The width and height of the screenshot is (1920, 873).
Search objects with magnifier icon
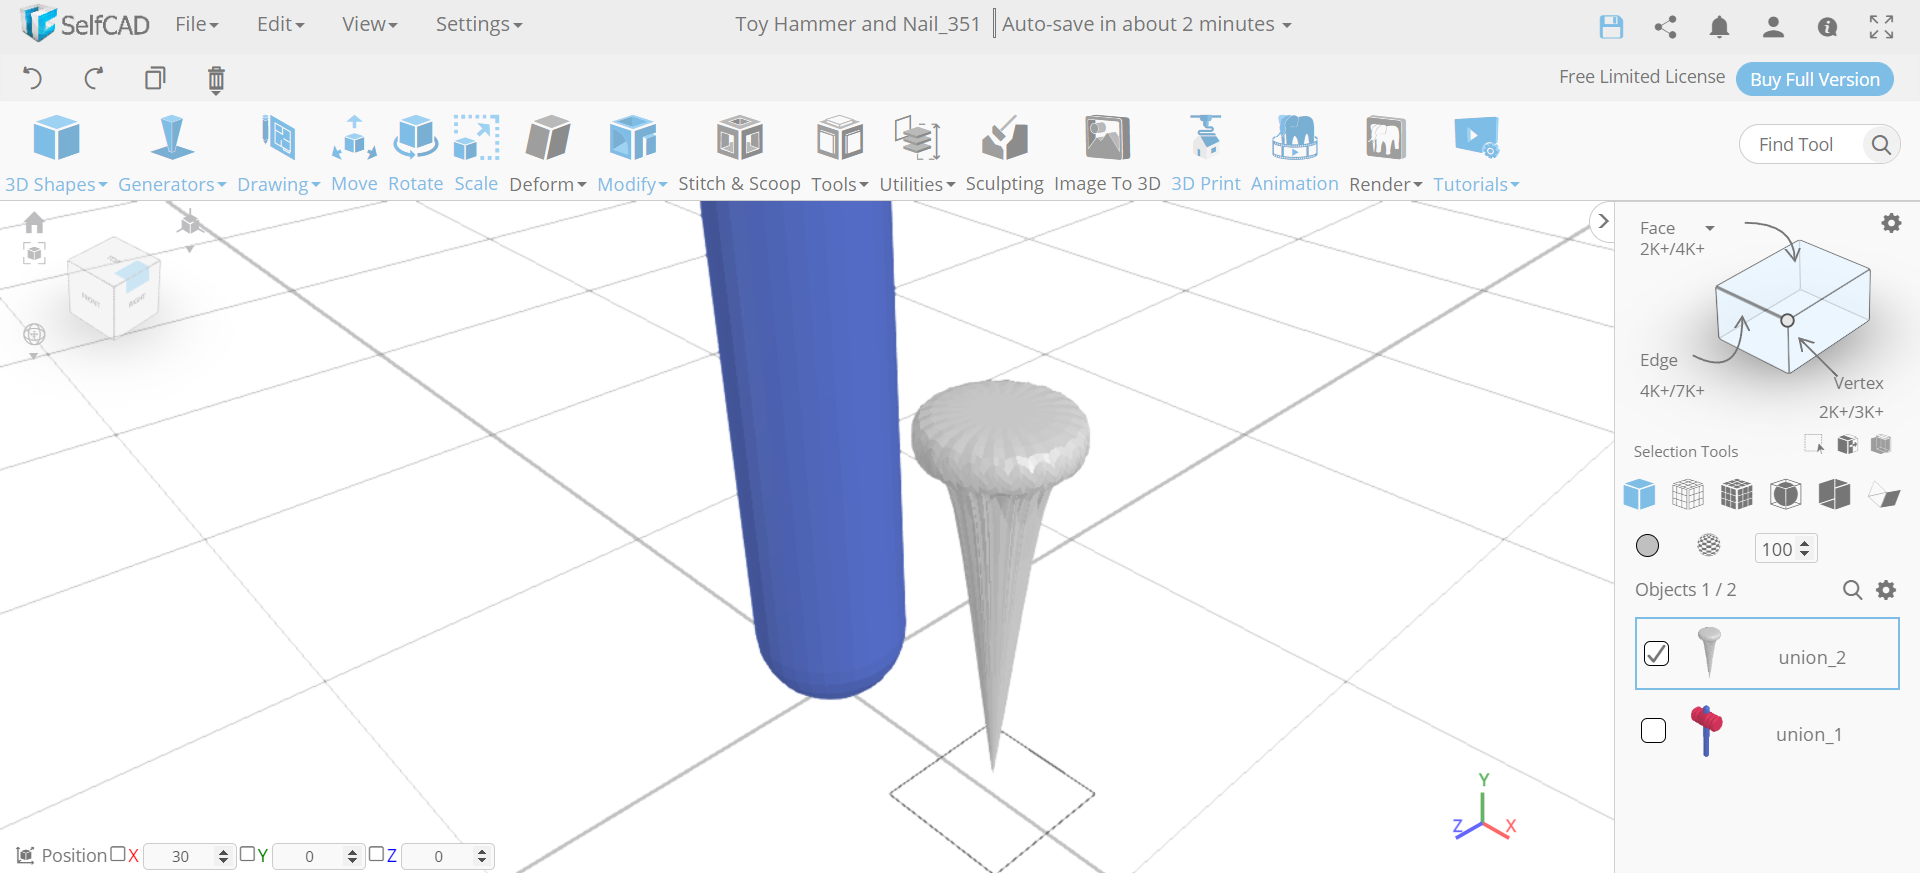tap(1852, 590)
